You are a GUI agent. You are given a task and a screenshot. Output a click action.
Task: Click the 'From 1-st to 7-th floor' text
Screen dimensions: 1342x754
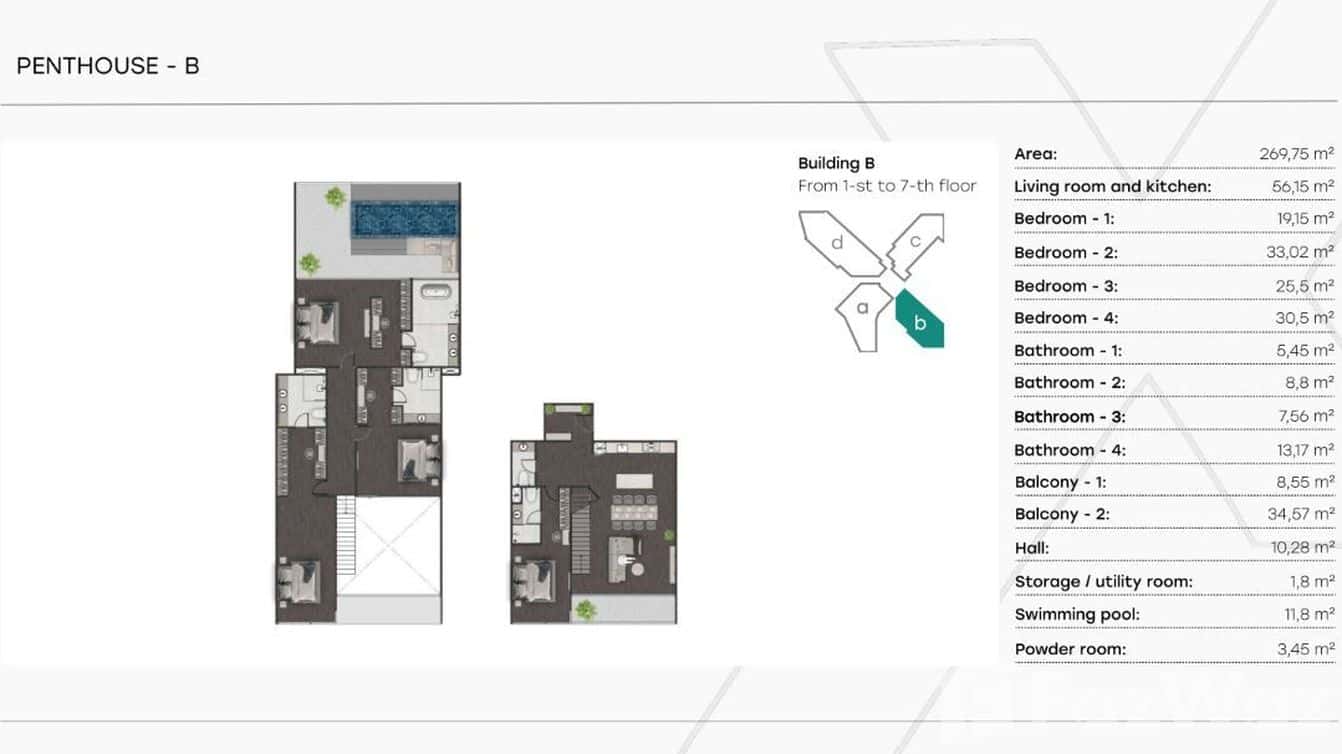pos(887,186)
